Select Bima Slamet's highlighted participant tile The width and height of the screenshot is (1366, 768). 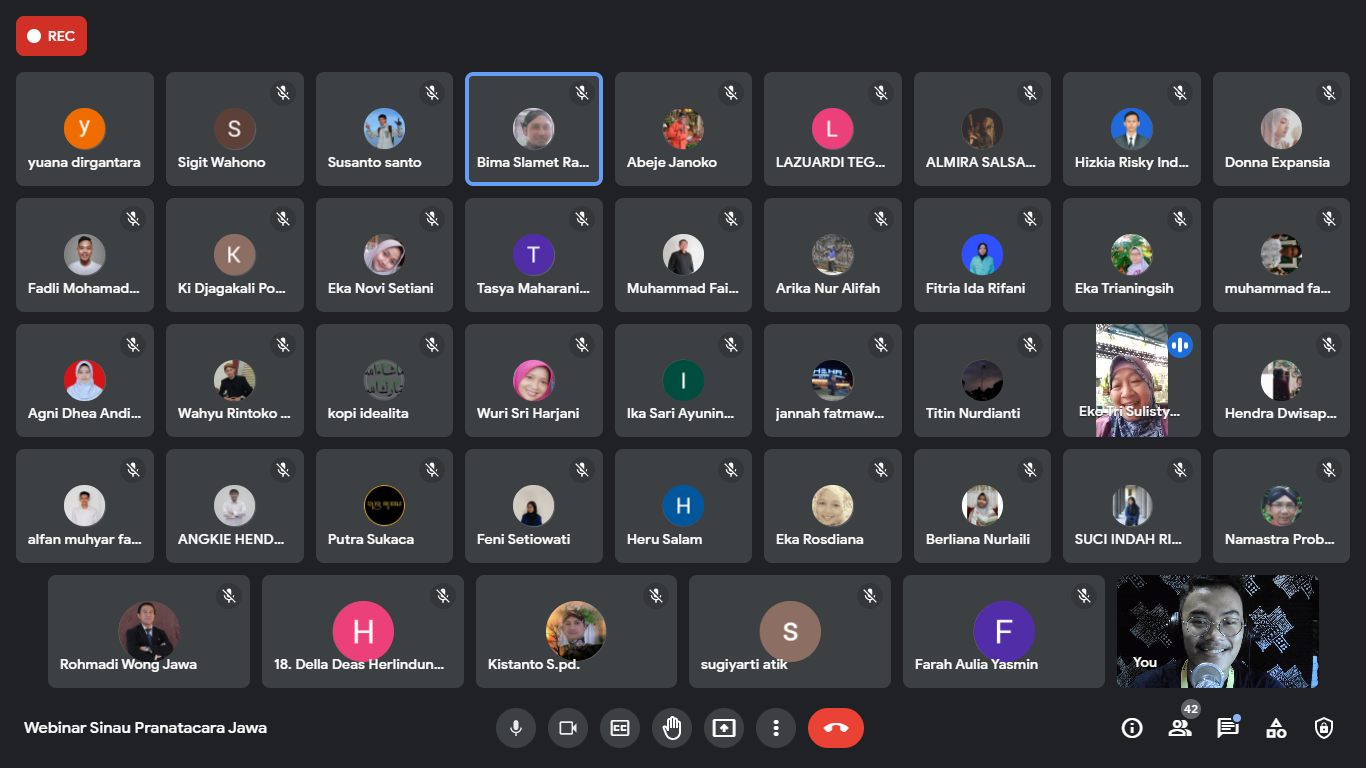(534, 129)
